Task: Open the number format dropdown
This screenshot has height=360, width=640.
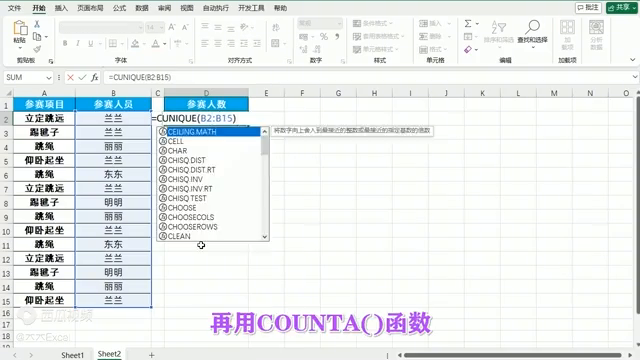Action: 339,23
